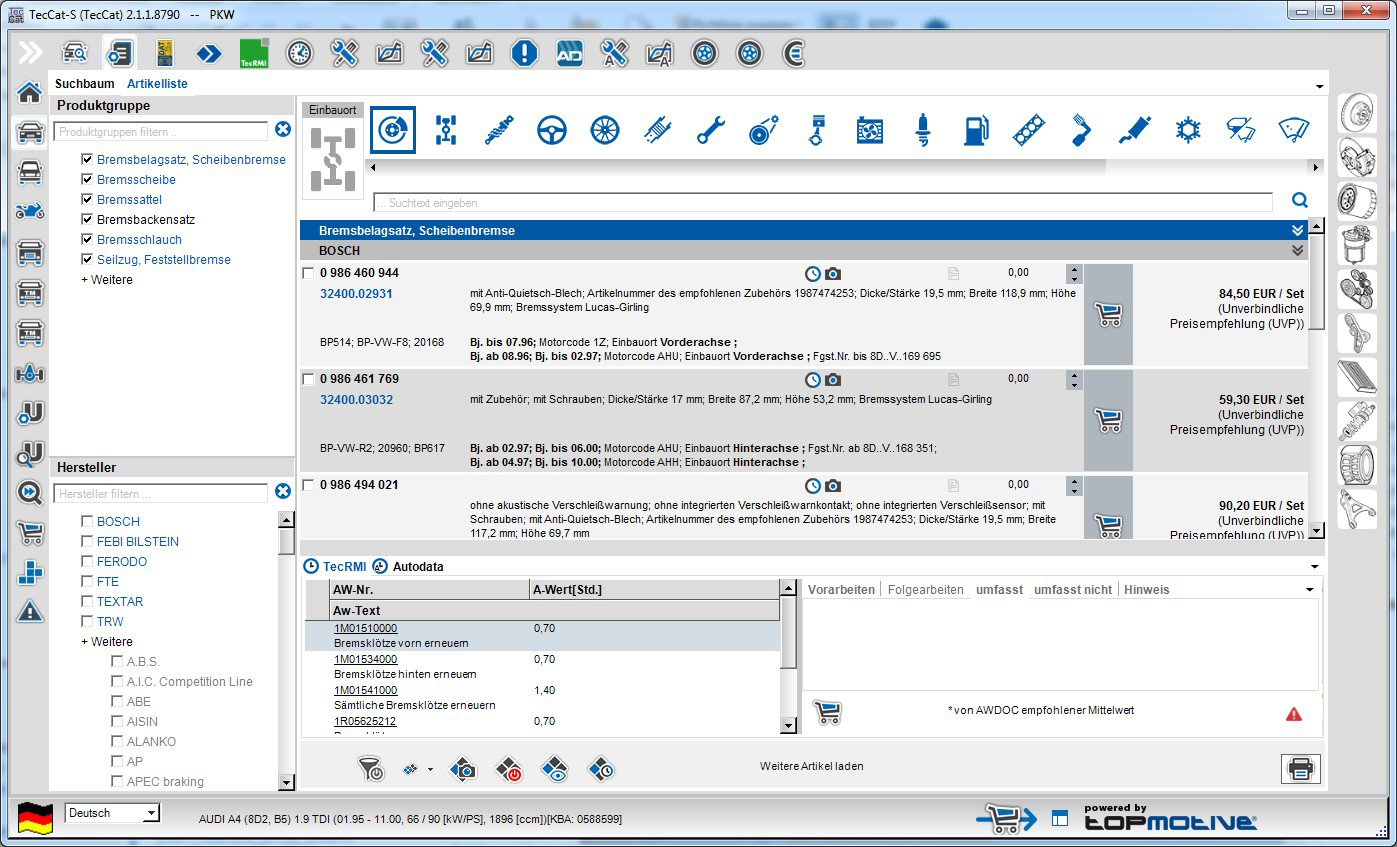Viewport: 1397px width, 847px height.
Task: Open the Deutsch language dropdown
Action: pos(151,814)
